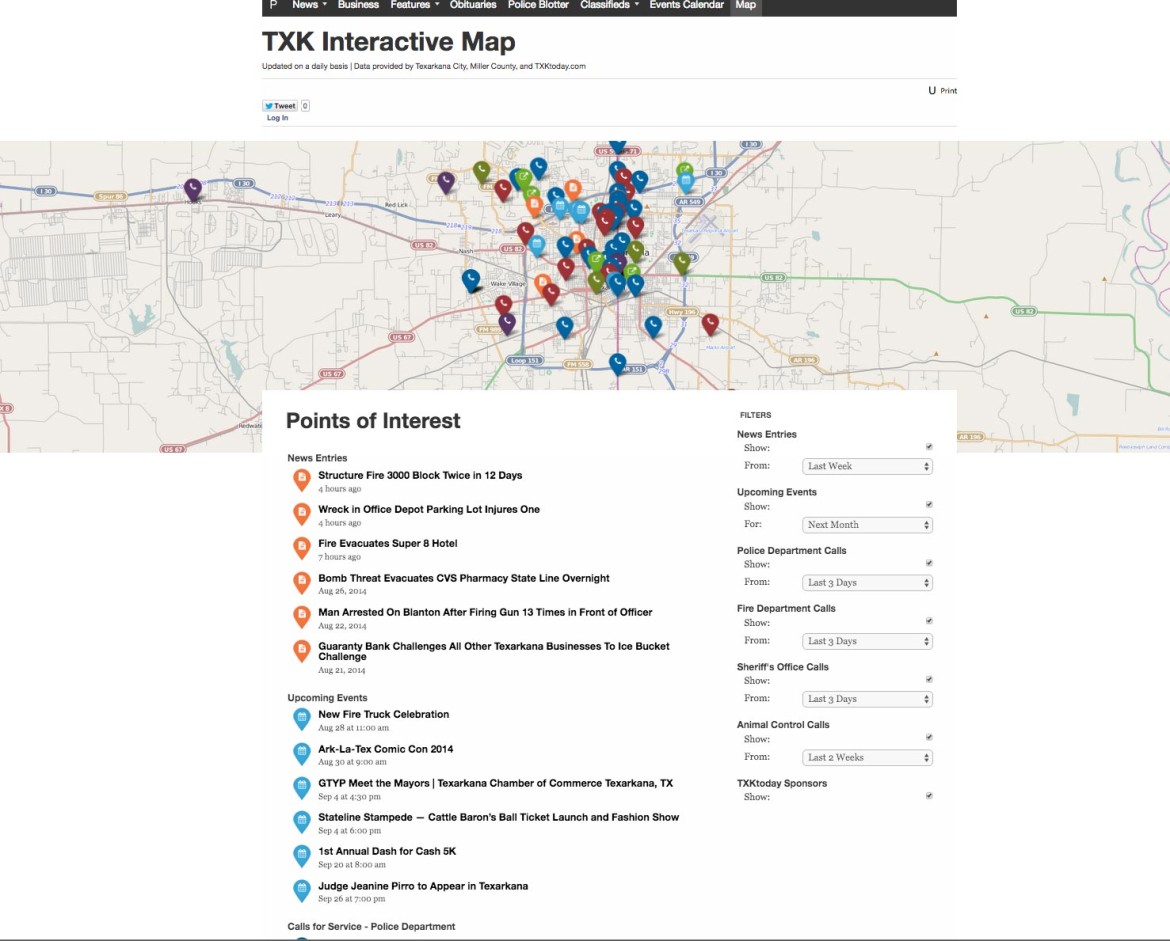Click the green map marker near AR 549
The width and height of the screenshot is (1170, 941).
[684, 169]
